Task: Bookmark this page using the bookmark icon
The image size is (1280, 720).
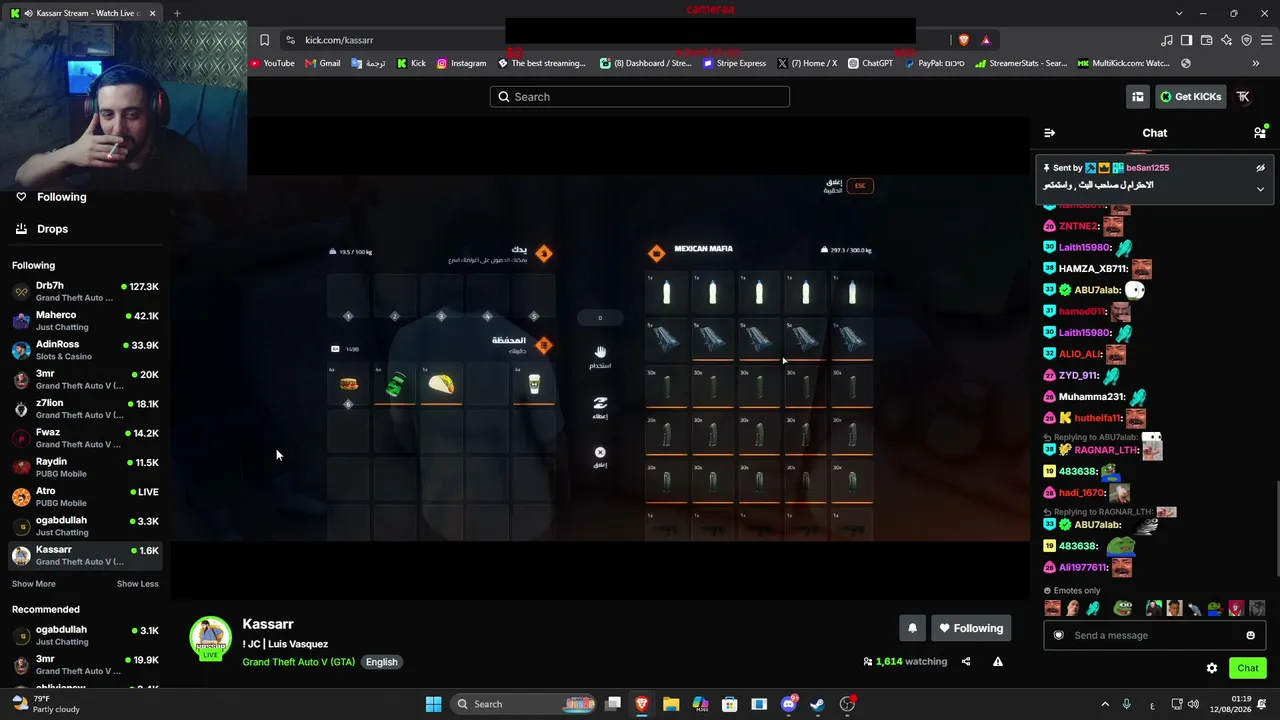Action: pyautogui.click(x=264, y=40)
